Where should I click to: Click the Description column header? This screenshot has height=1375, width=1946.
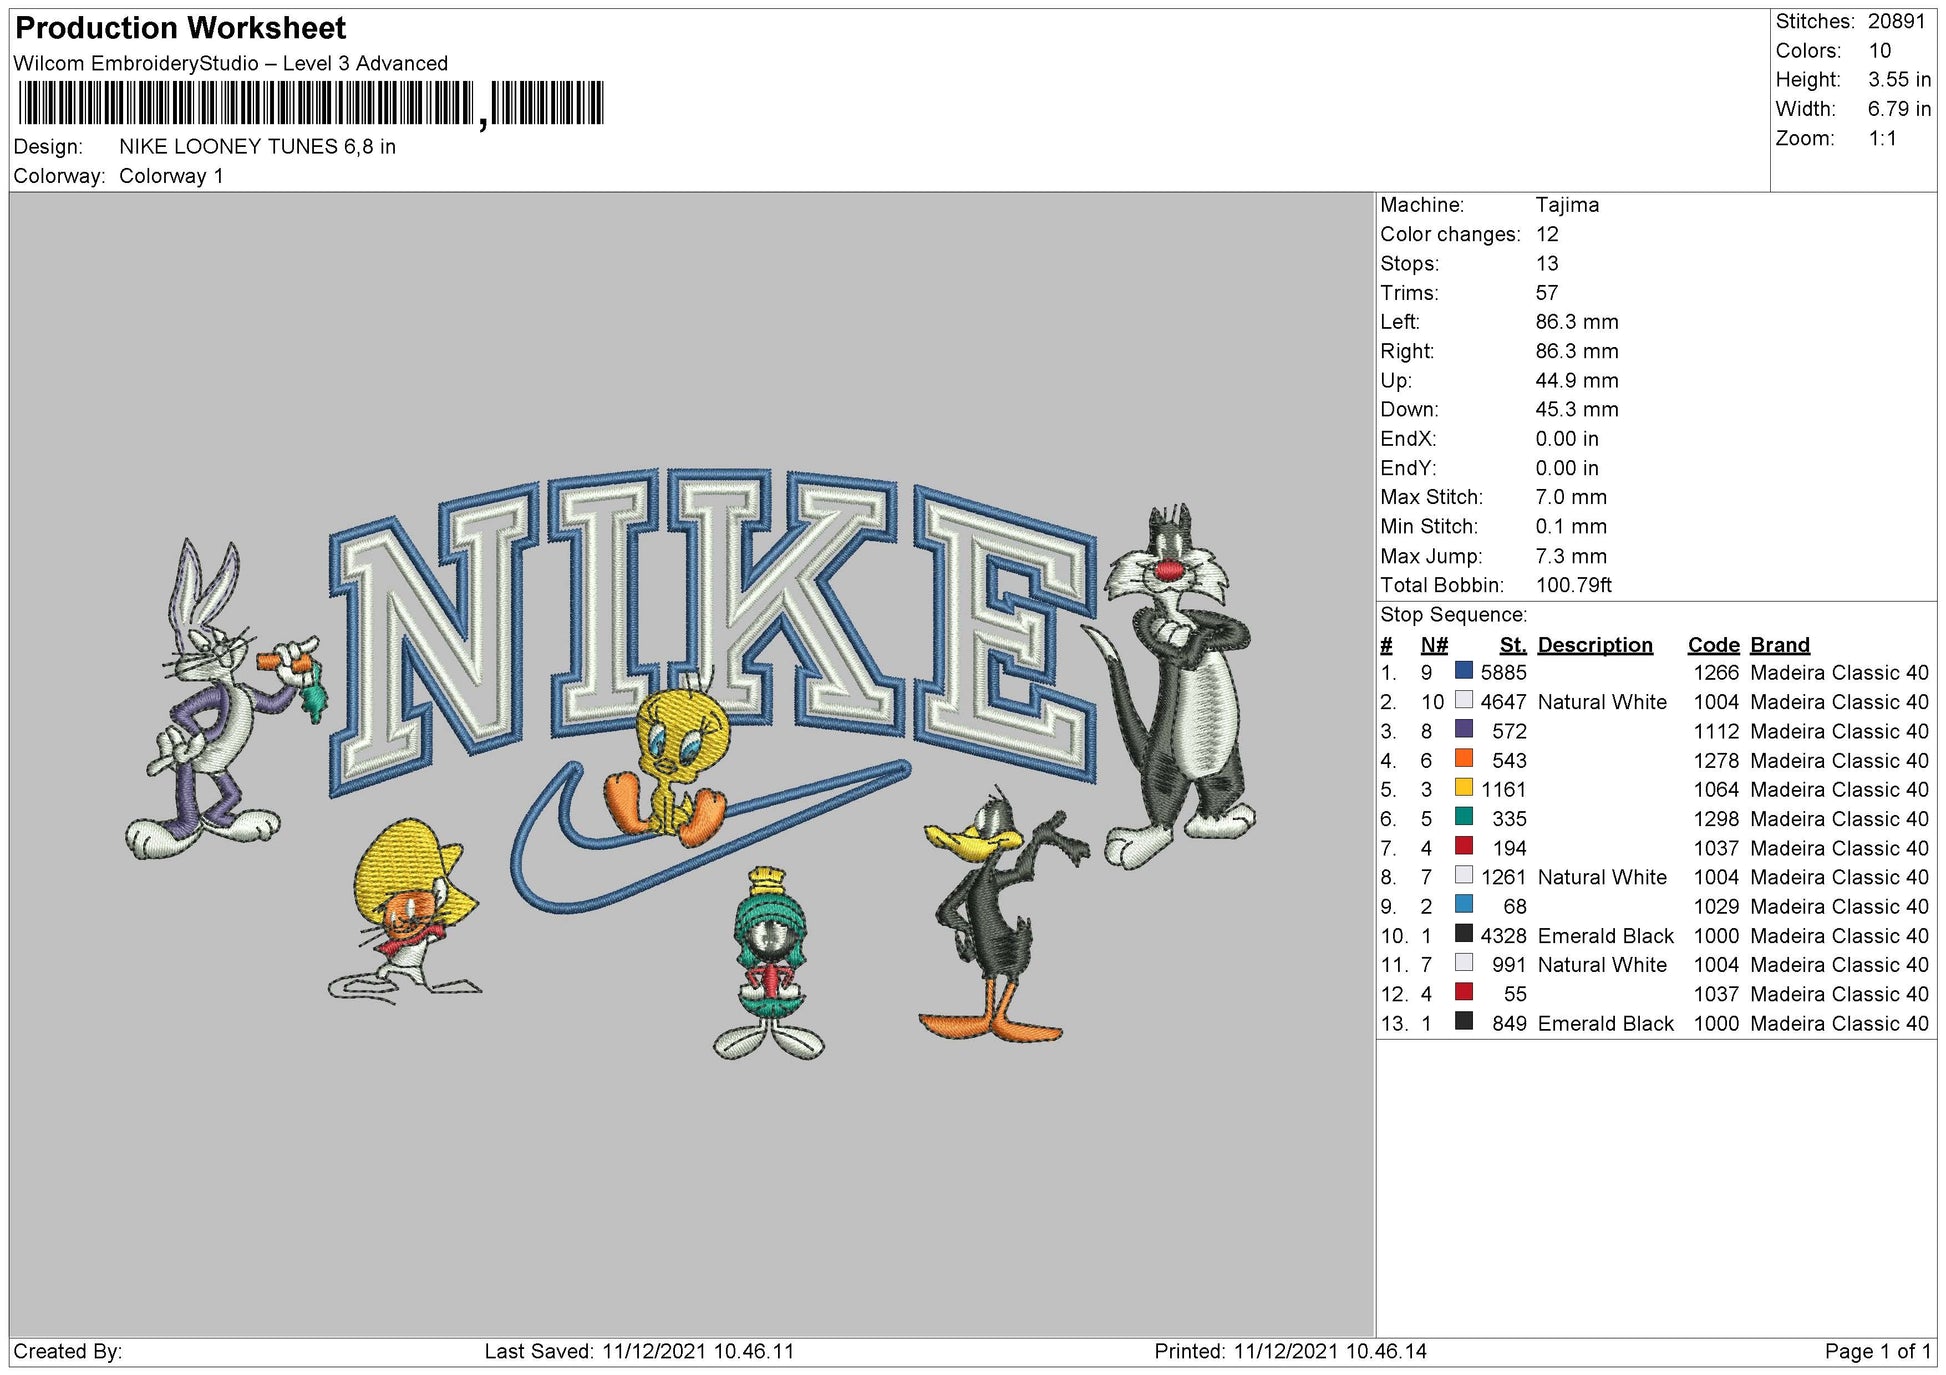[x=1594, y=645]
